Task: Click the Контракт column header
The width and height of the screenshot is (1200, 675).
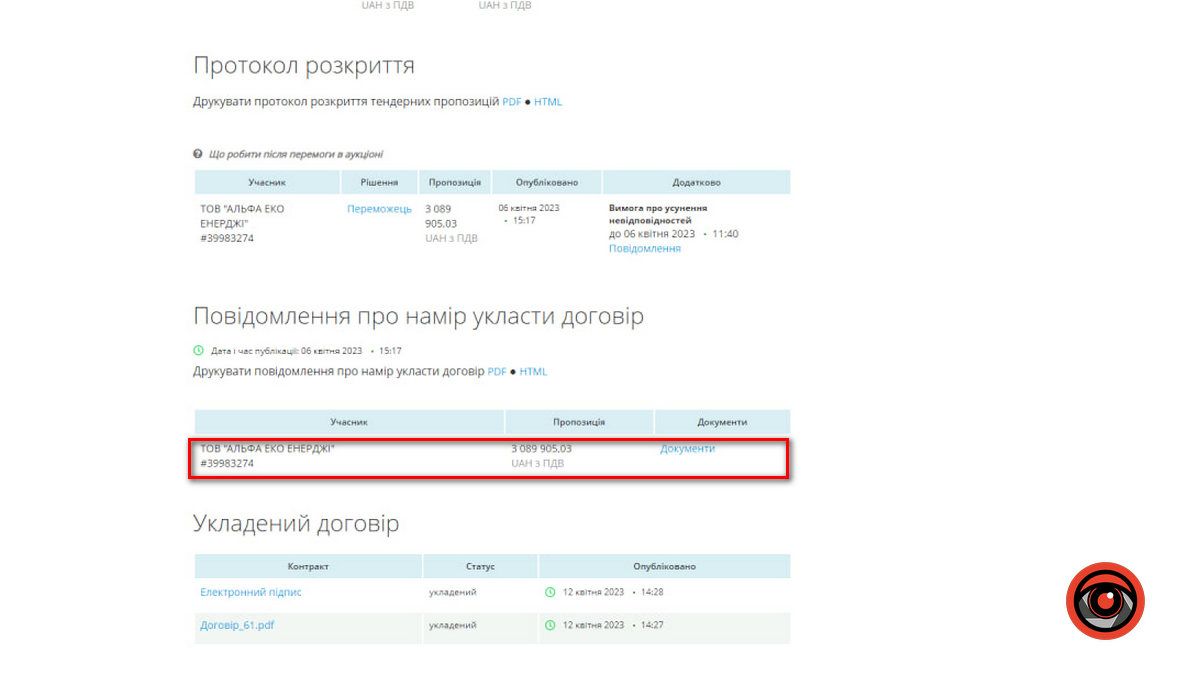Action: click(x=308, y=566)
